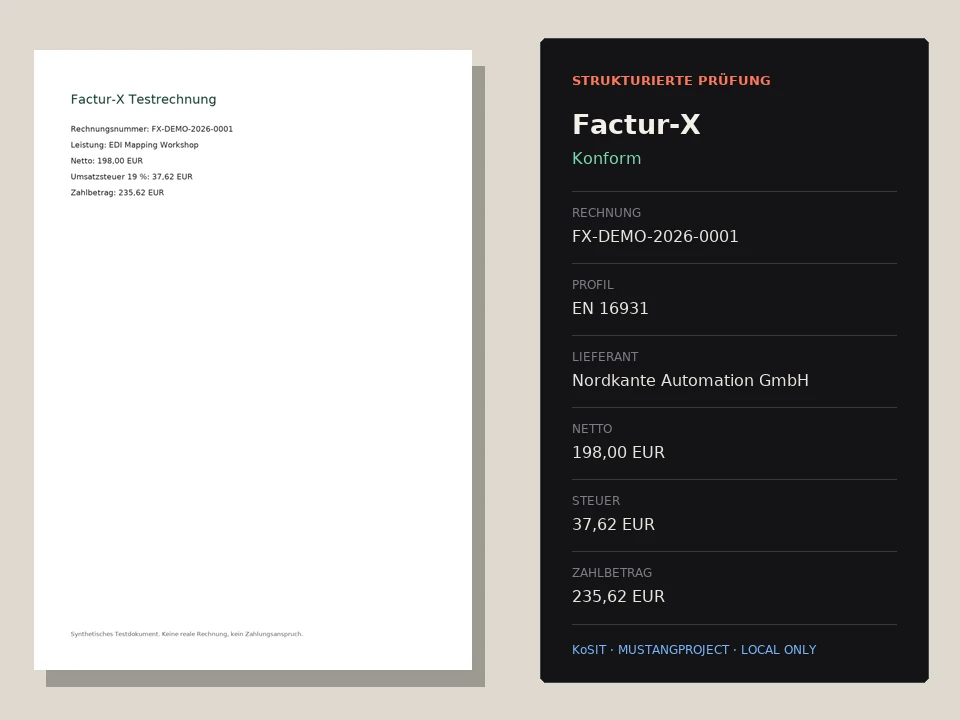
Task: Open the MUSTANGPROJECT footer link
Action: tap(673, 650)
